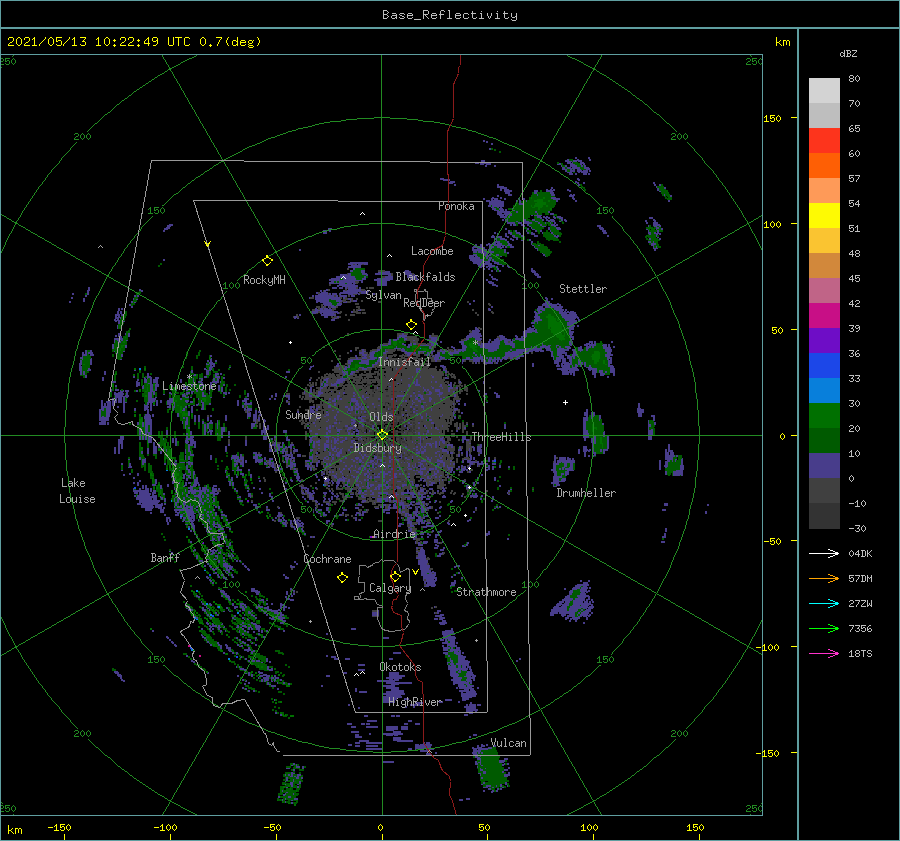Click the Lake Louise label

coord(77,491)
